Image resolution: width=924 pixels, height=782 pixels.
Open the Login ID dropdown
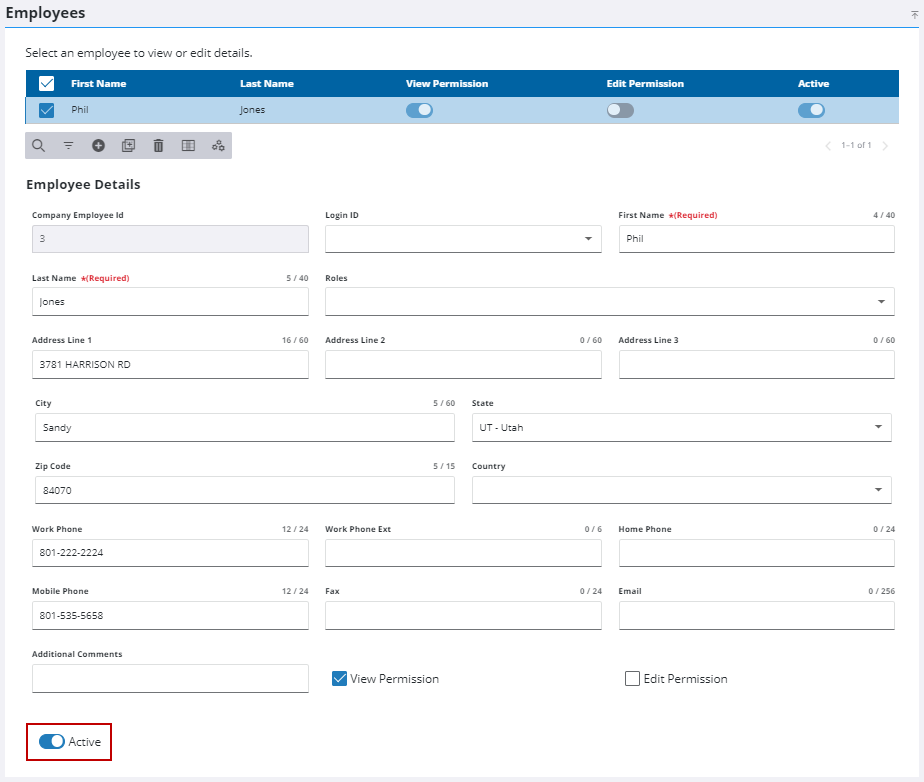pos(587,239)
